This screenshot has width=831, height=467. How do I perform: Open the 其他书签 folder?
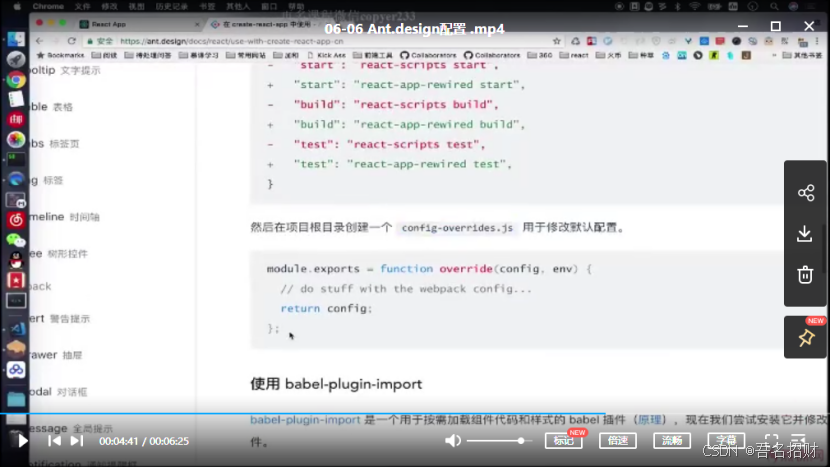click(802, 55)
